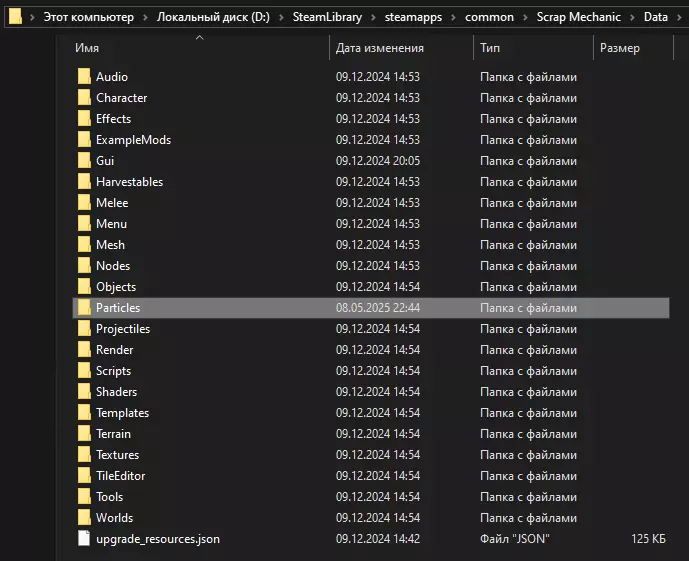Click the Character folder icon
The width and height of the screenshot is (689, 561).
[x=84, y=98]
